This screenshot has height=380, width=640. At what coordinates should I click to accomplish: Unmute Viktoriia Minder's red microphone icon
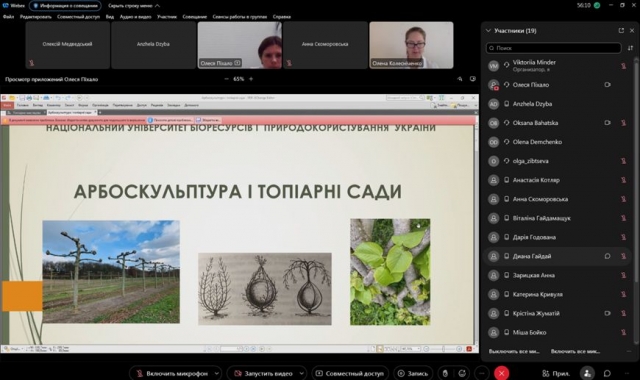[623, 66]
